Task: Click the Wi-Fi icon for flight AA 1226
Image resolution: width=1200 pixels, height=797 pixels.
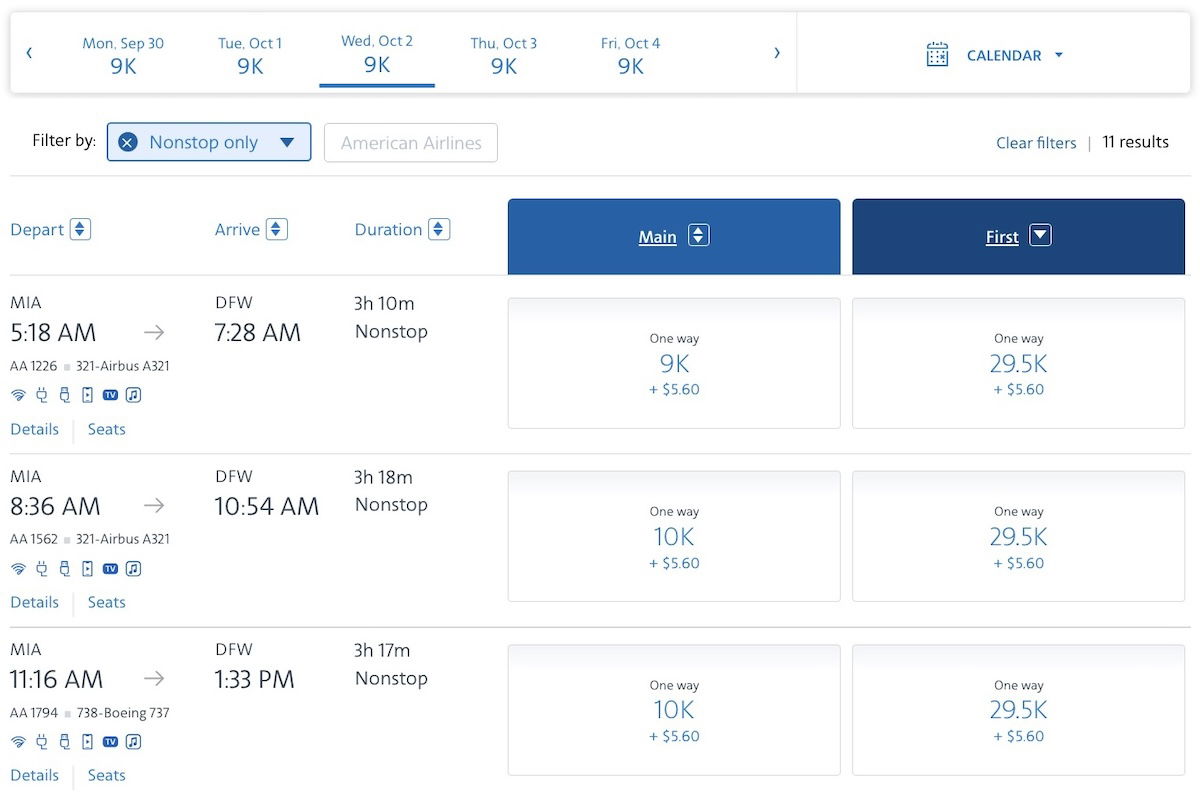Action: 18,395
